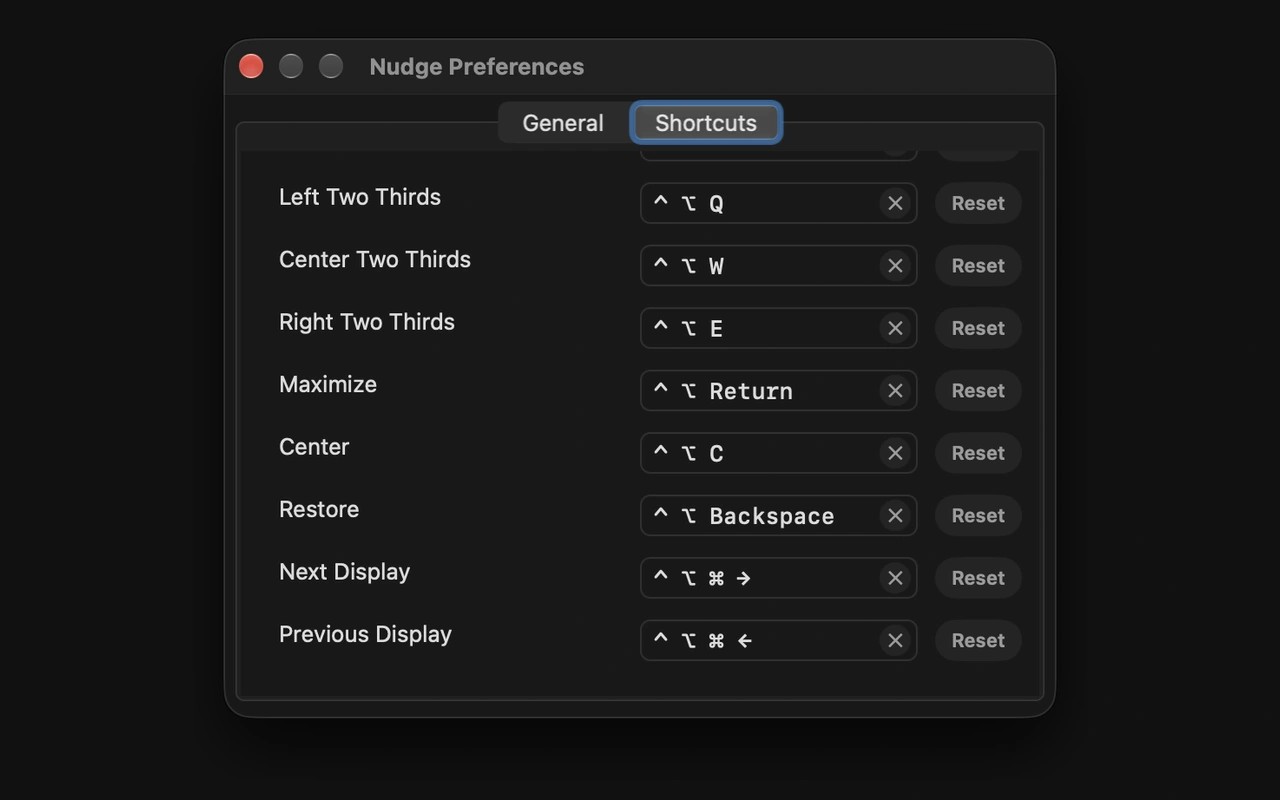Click the Maximize label
The height and width of the screenshot is (800, 1280).
click(328, 385)
